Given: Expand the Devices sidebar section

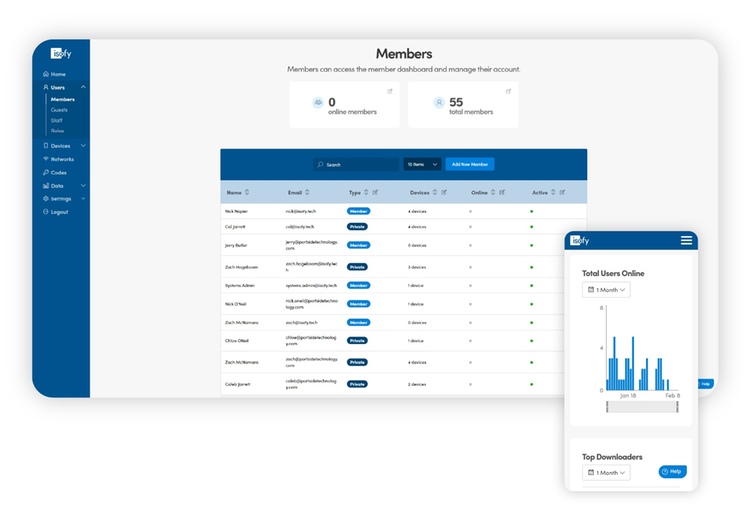Looking at the screenshot, I should pos(83,145).
